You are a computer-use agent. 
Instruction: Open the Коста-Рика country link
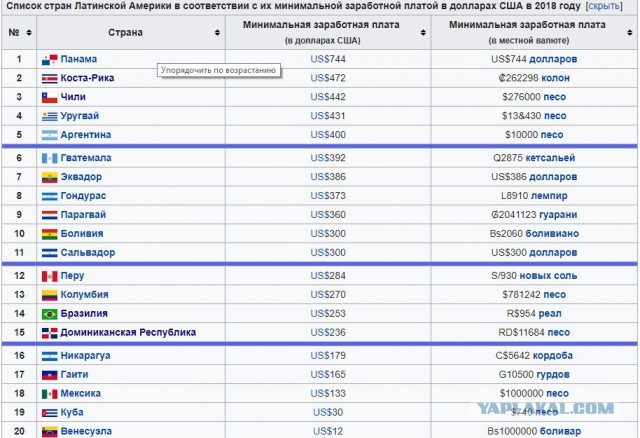tap(87, 78)
